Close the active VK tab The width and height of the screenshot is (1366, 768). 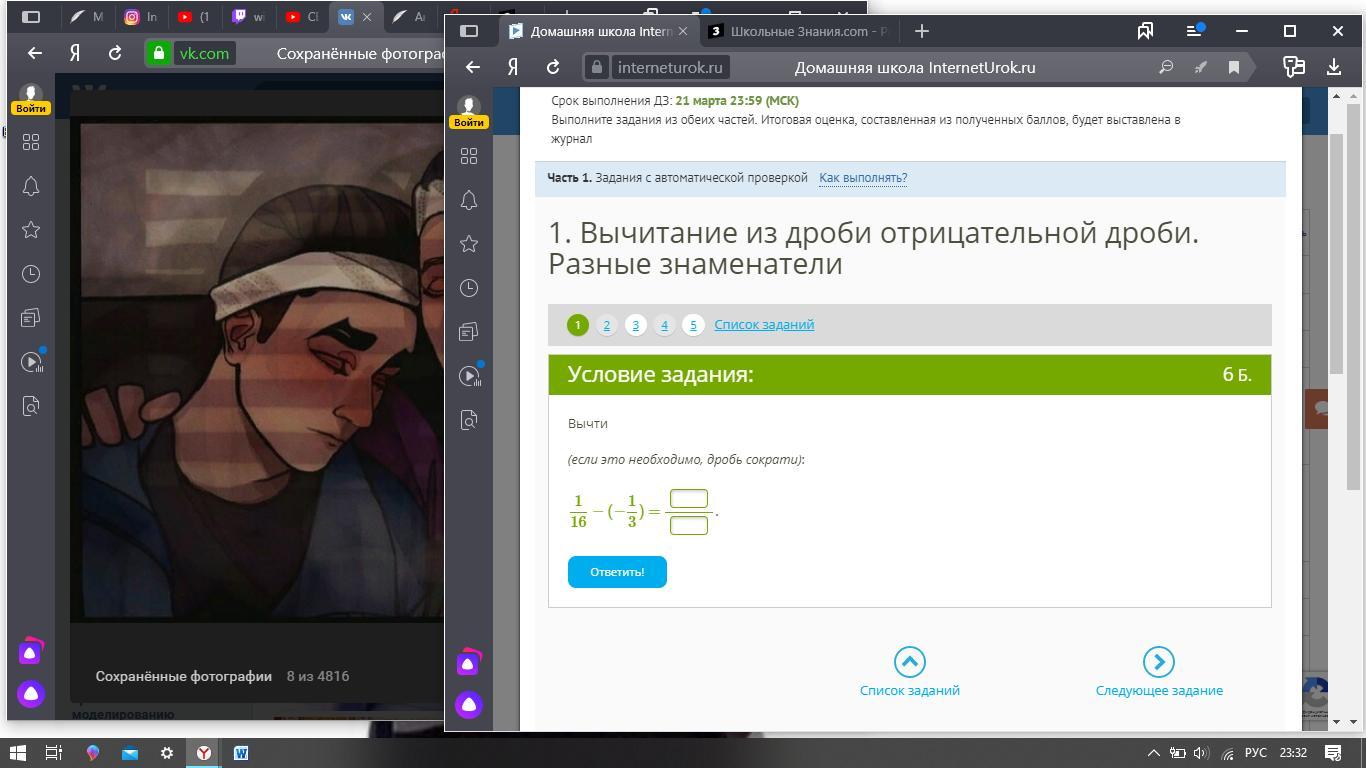pos(367,17)
